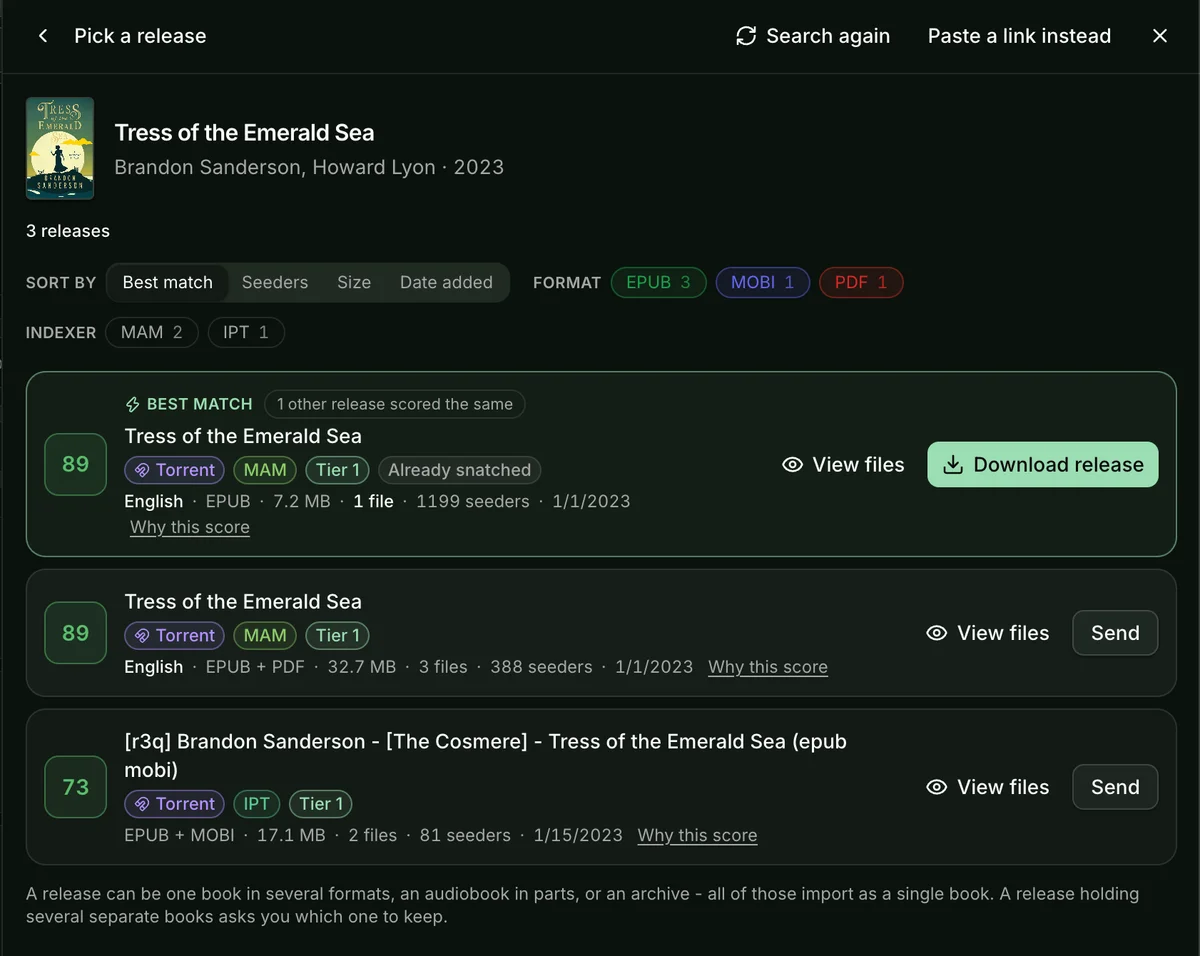Filter by EPUB format chip
The width and height of the screenshot is (1200, 956).
[658, 282]
